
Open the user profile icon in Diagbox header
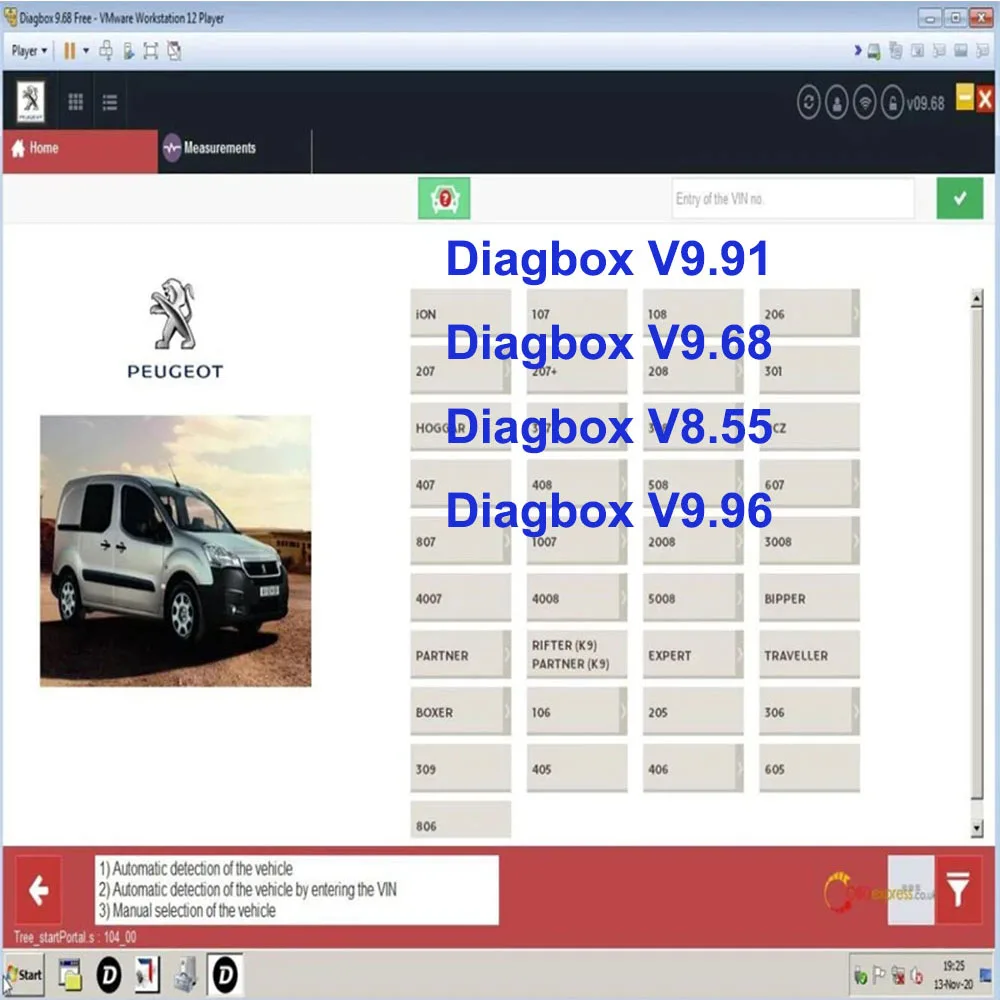[x=837, y=101]
